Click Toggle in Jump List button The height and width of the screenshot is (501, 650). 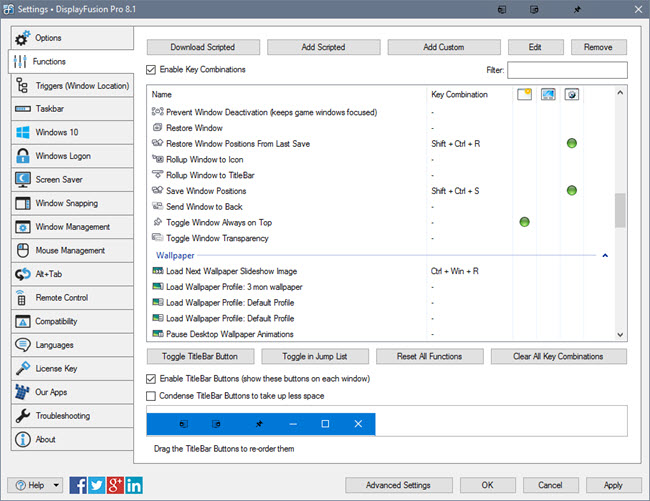(x=315, y=356)
